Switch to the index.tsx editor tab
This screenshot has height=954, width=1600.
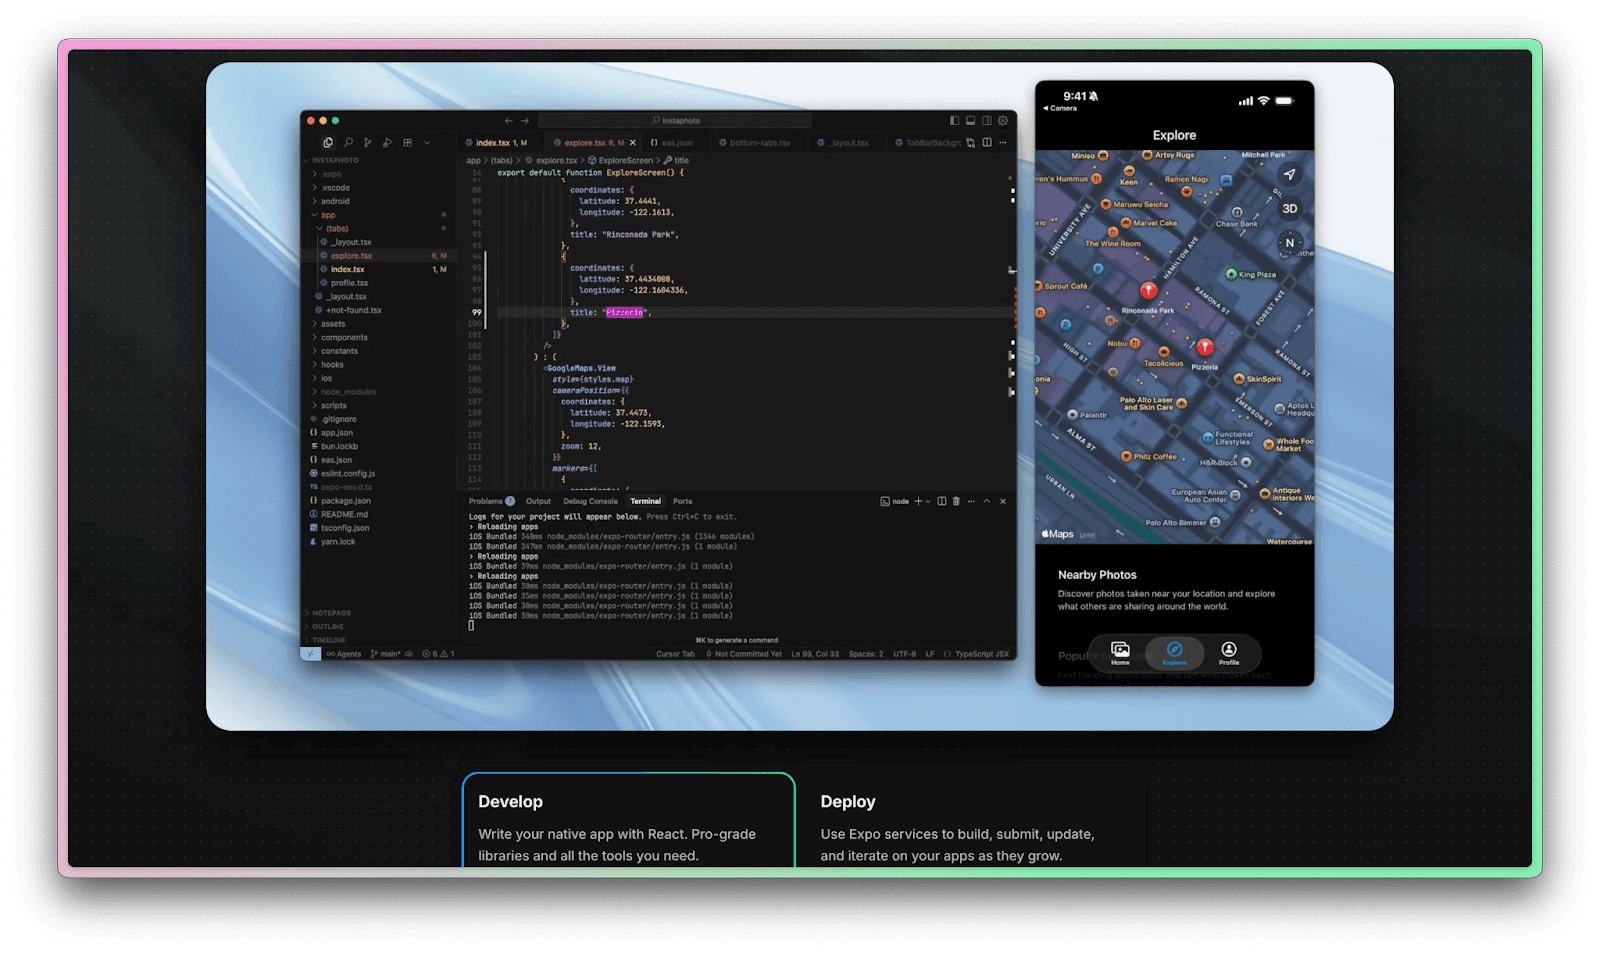click(x=499, y=143)
